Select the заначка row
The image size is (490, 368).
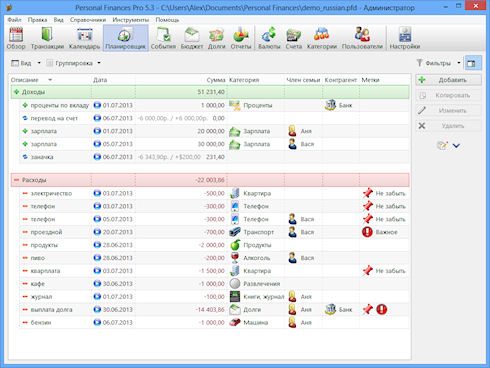pos(214,157)
